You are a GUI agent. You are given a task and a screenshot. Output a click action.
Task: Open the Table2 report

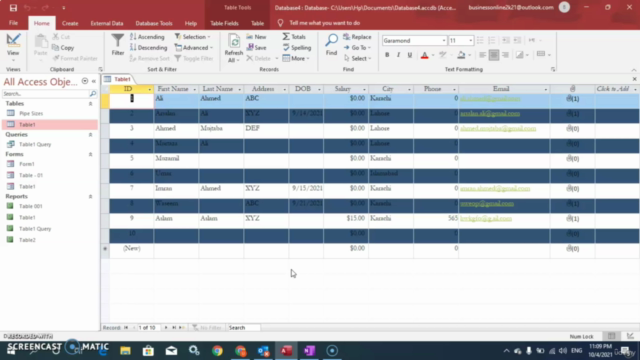(27, 240)
